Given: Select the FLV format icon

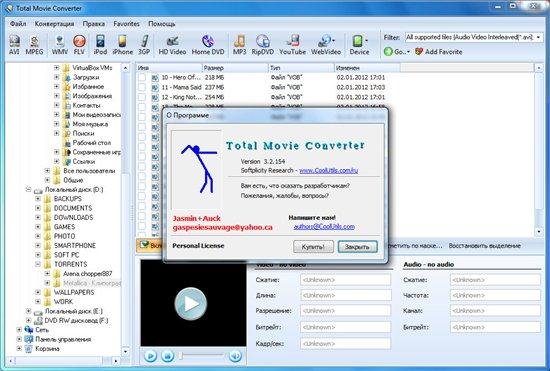Looking at the screenshot, I should click(79, 45).
